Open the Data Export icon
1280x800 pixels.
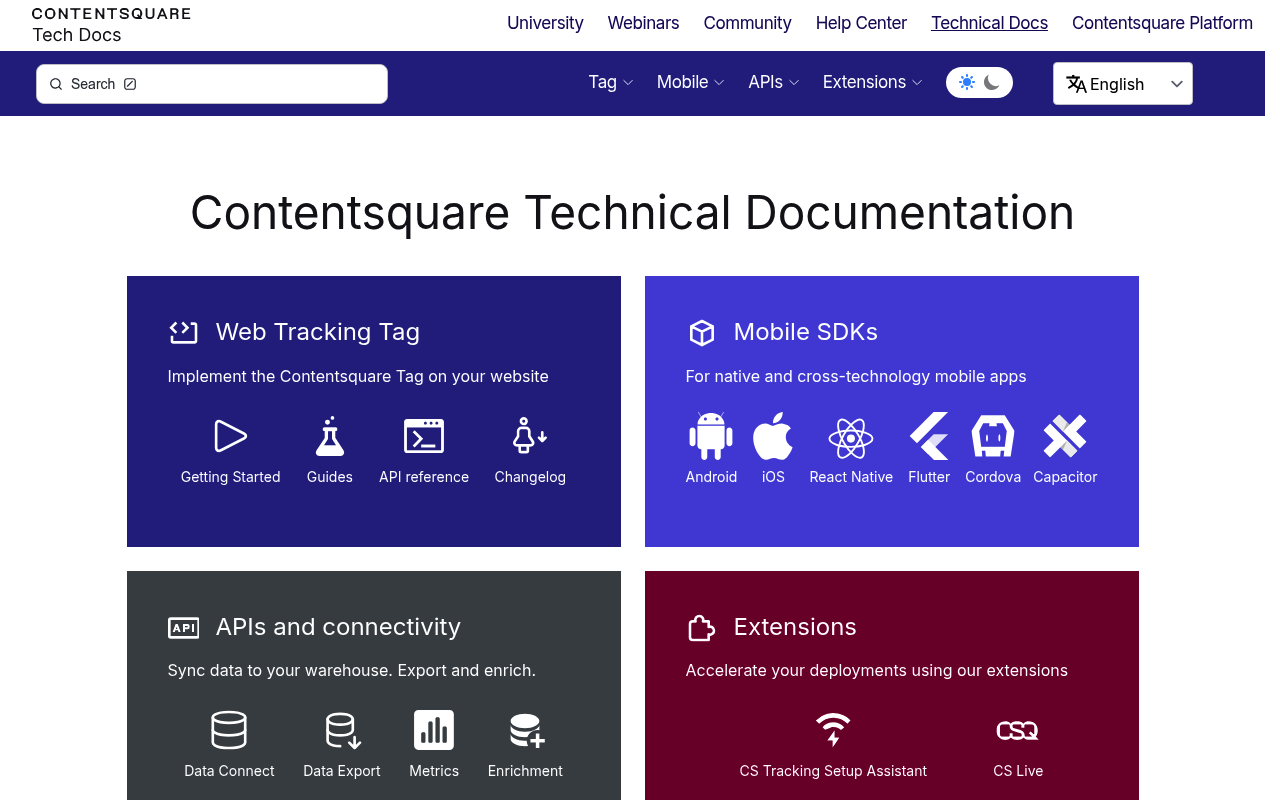pyautogui.click(x=342, y=730)
